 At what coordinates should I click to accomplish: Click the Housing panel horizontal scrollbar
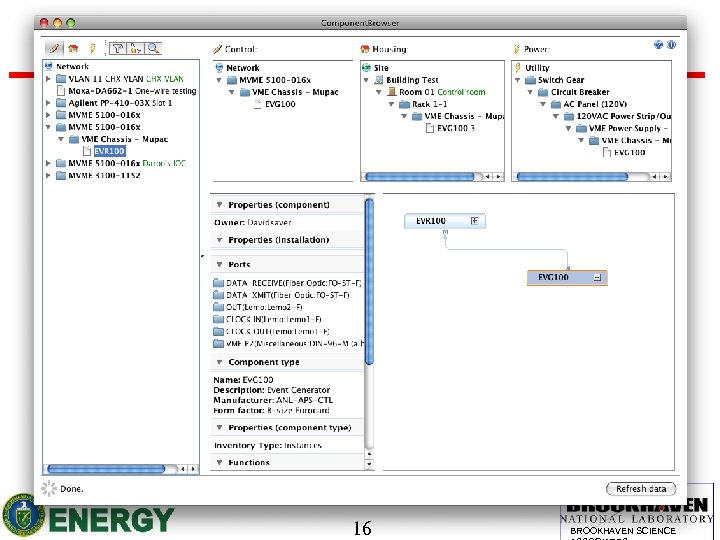(419, 176)
